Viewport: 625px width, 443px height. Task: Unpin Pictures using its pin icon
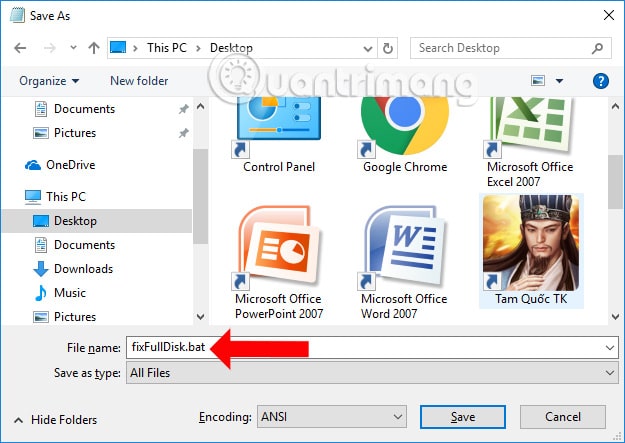pos(183,133)
